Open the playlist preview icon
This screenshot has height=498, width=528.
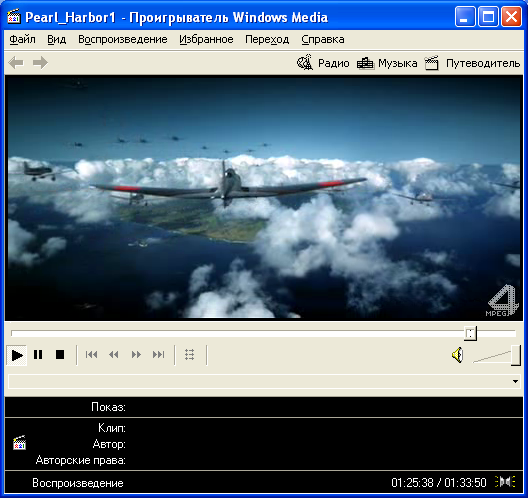[190, 355]
